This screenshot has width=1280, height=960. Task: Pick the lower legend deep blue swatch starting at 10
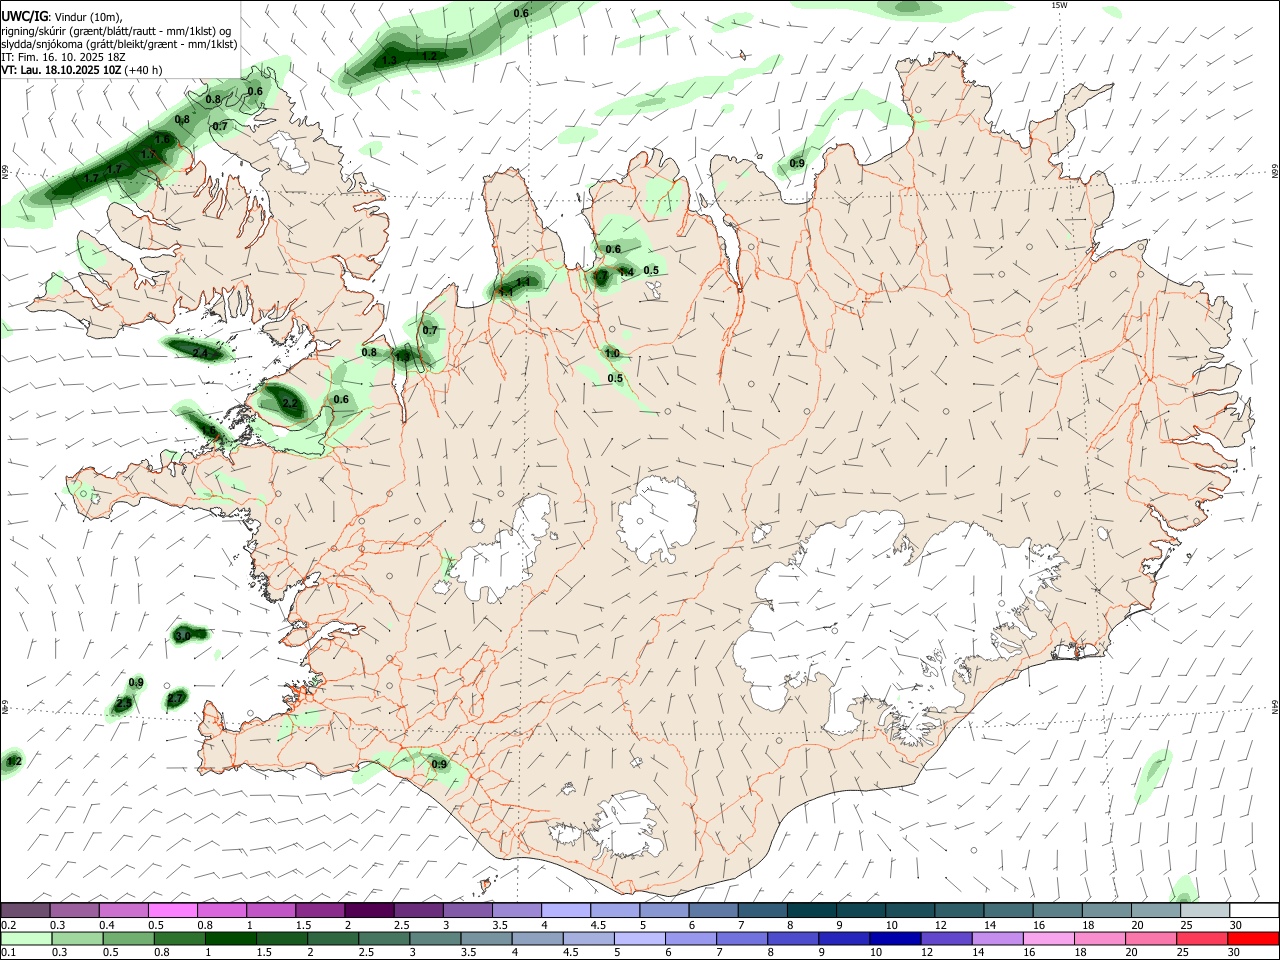point(895,939)
